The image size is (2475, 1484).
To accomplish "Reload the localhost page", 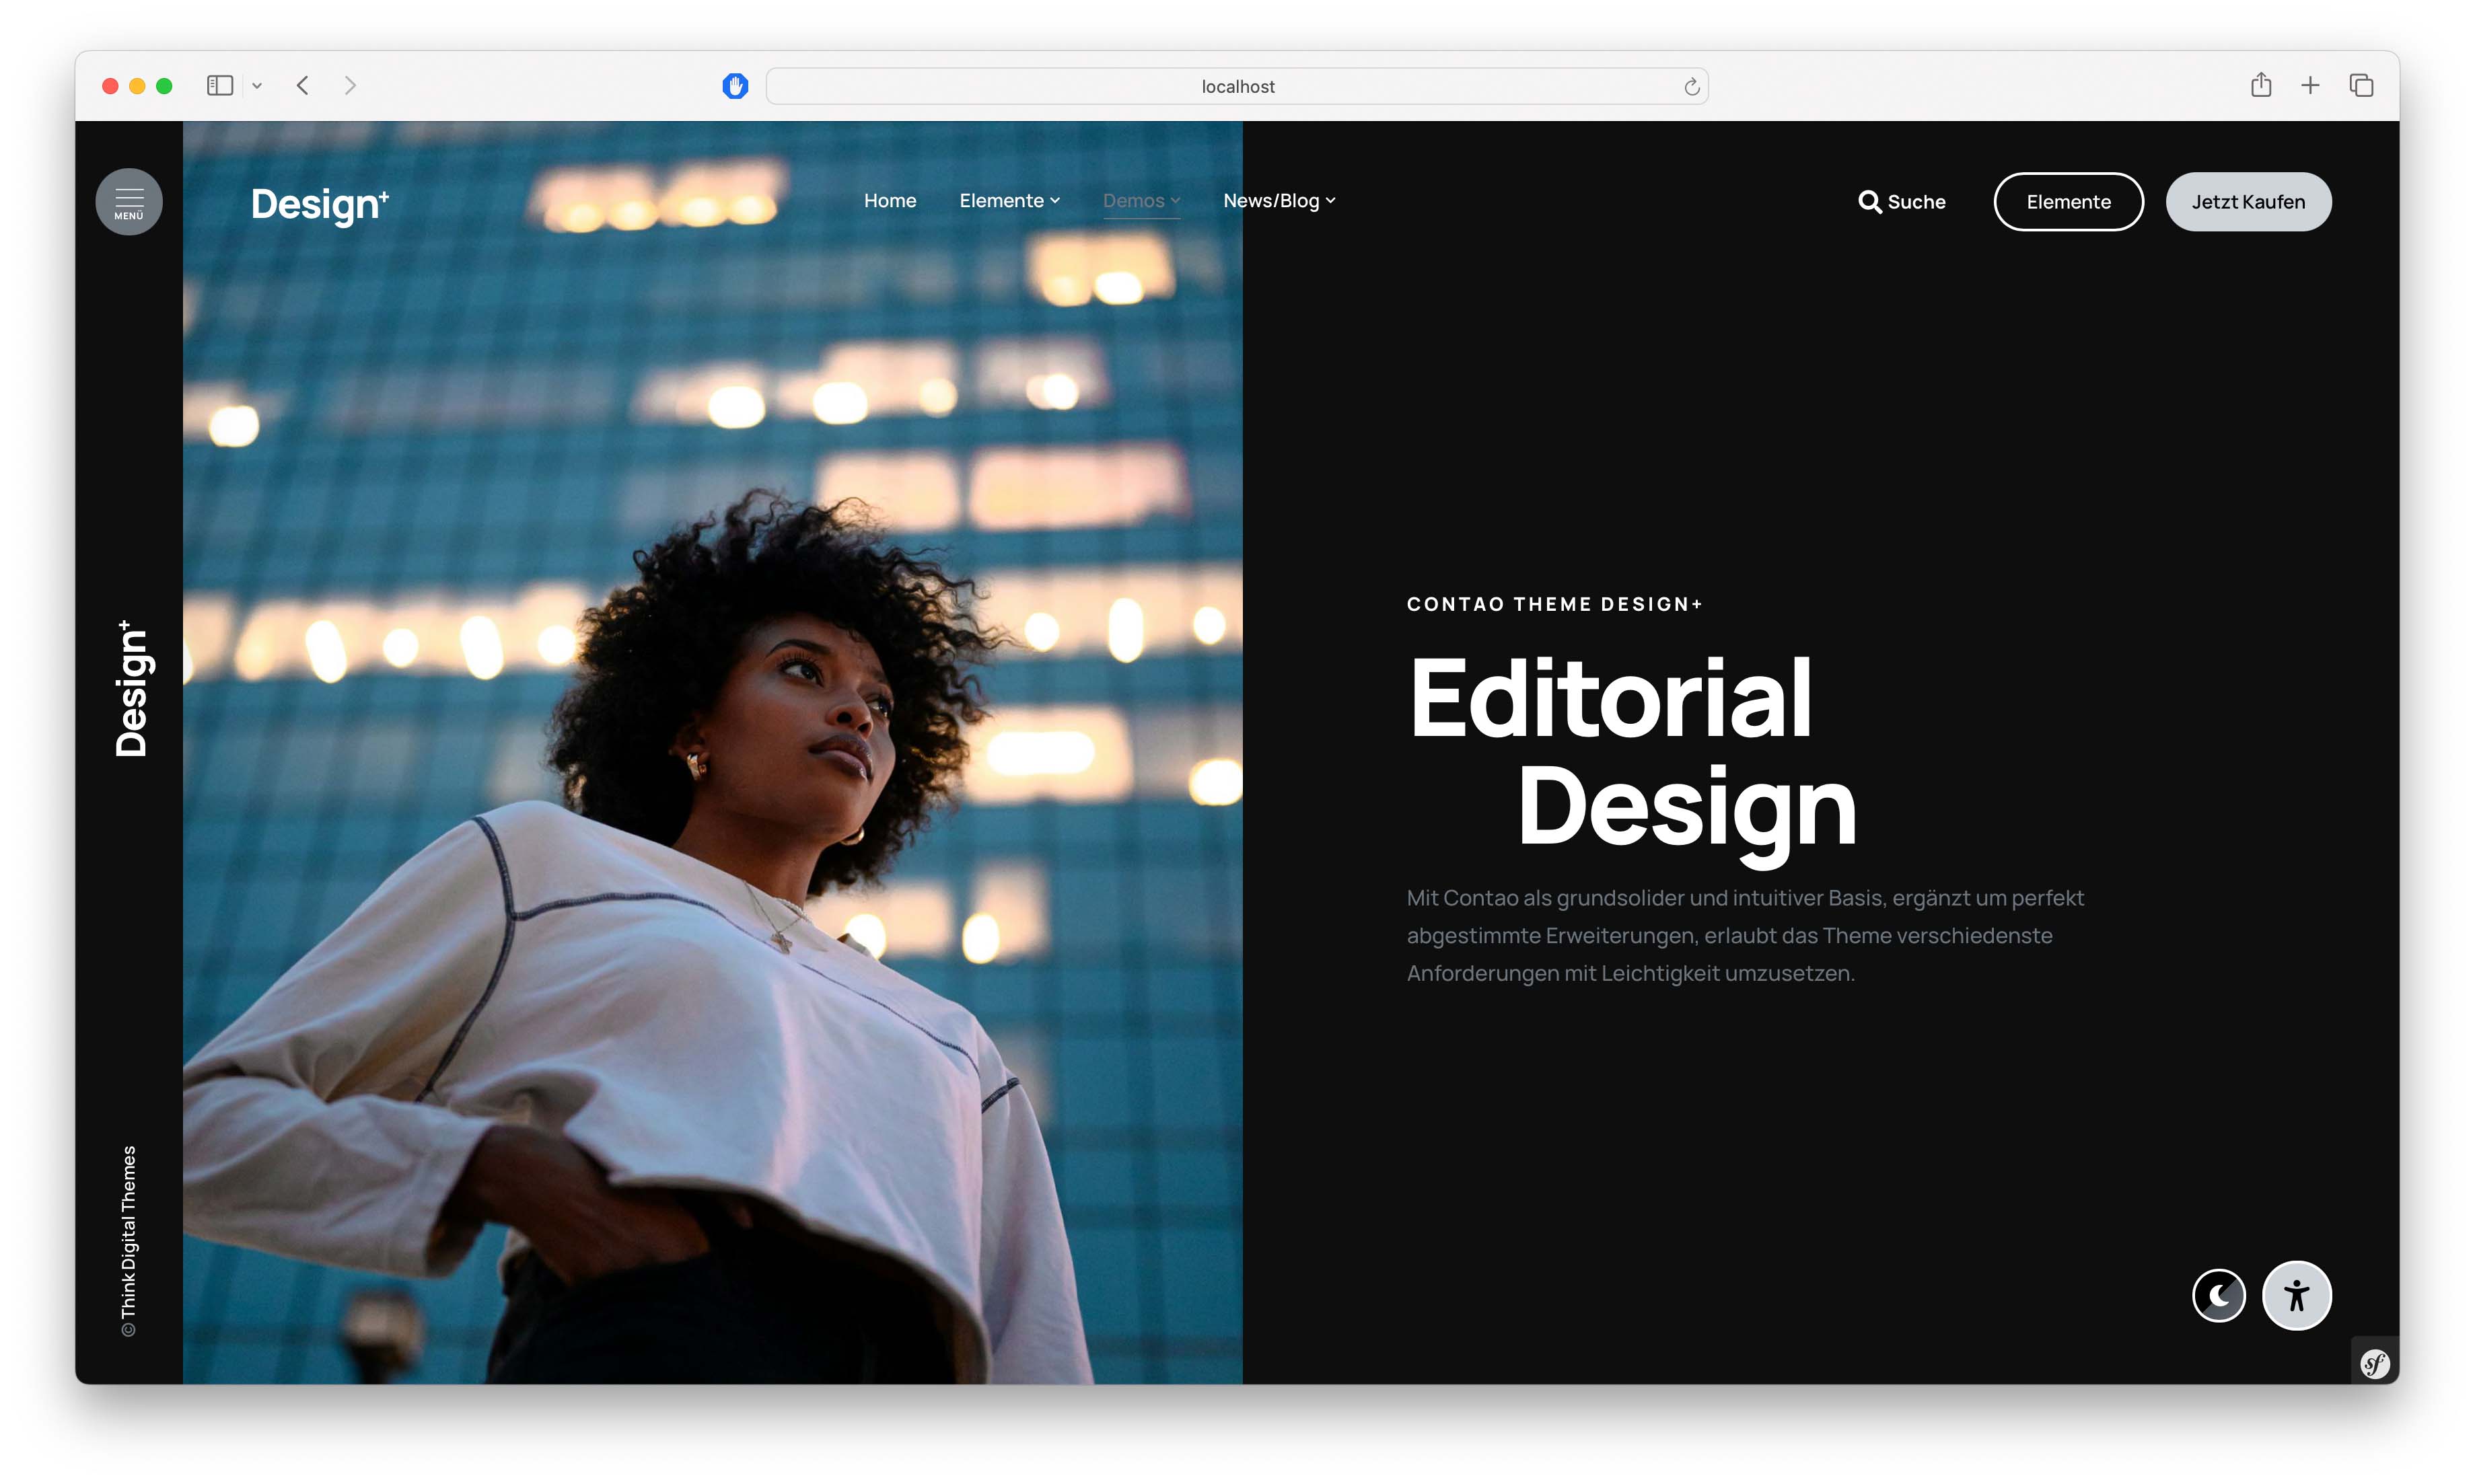I will click(x=1691, y=87).
